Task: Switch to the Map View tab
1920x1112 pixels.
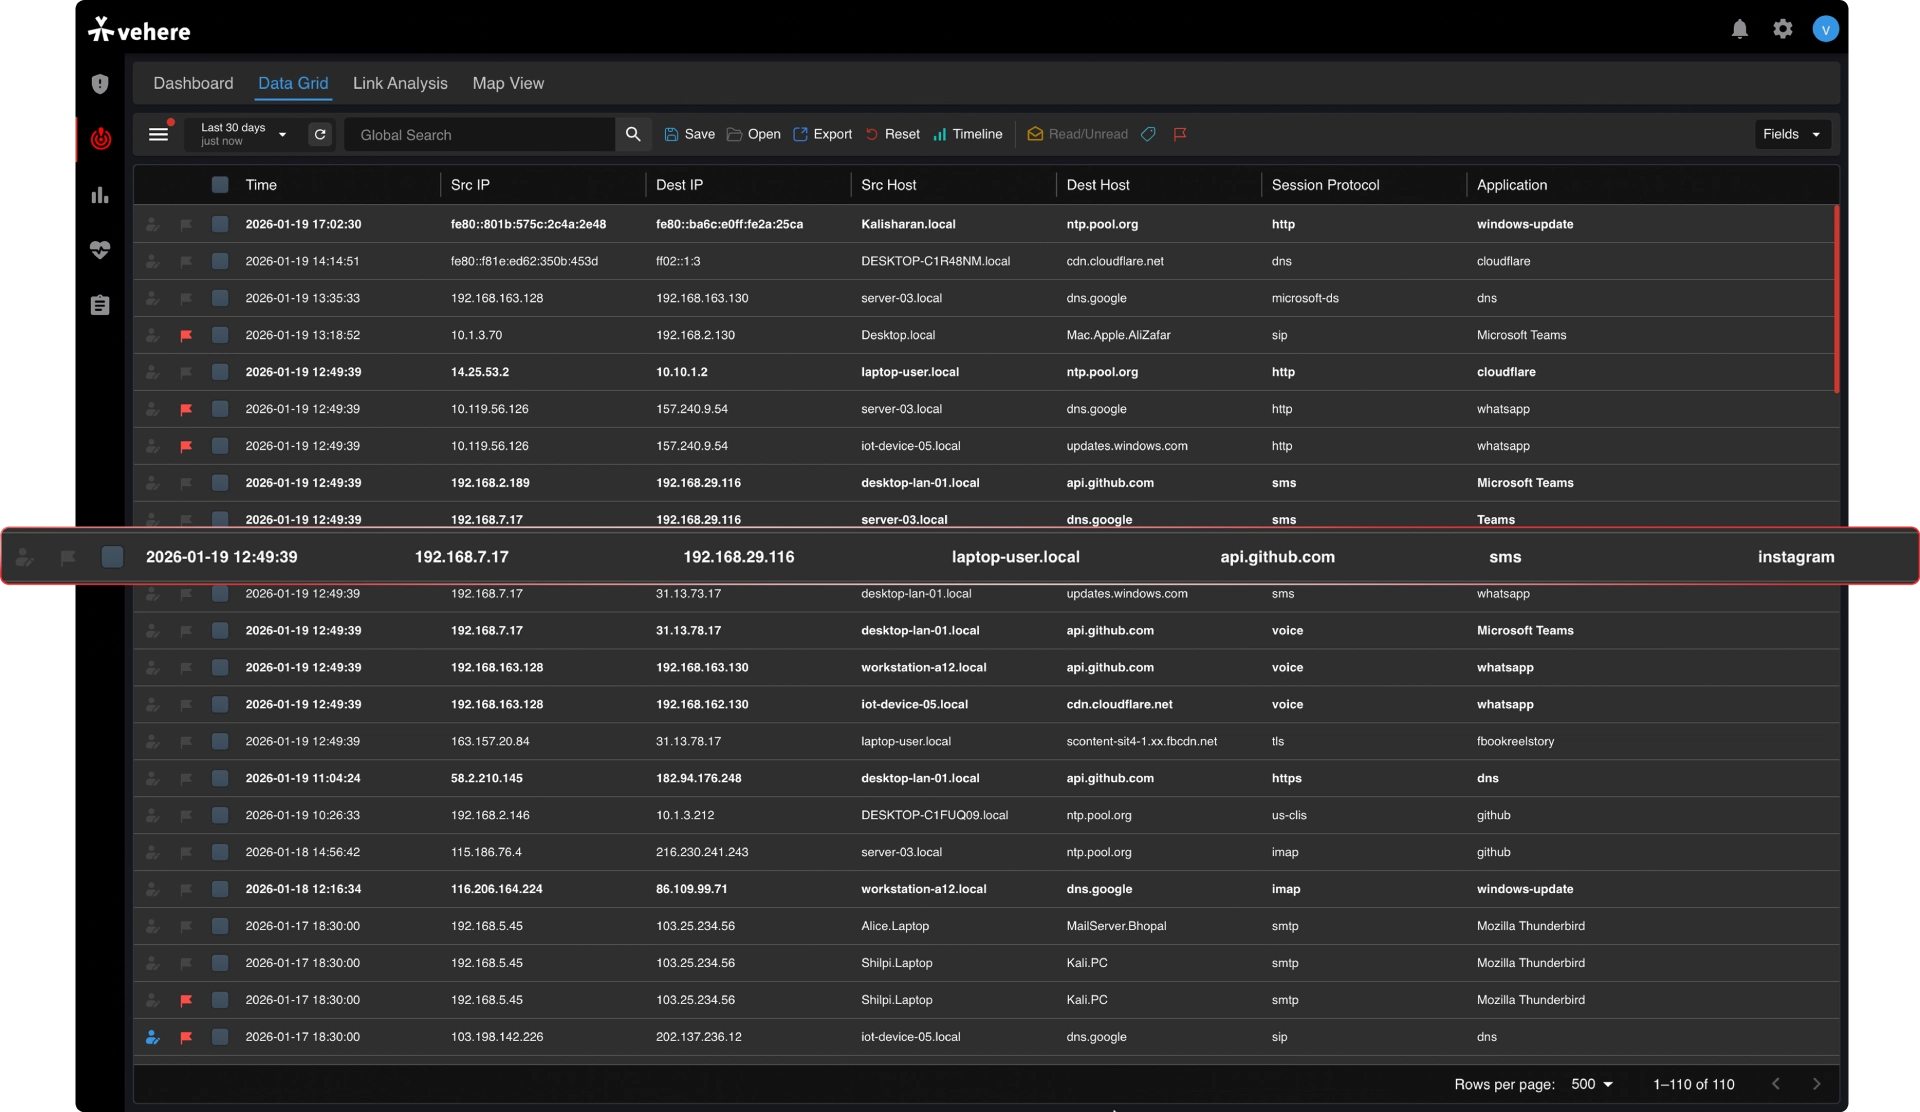Action: click(508, 83)
